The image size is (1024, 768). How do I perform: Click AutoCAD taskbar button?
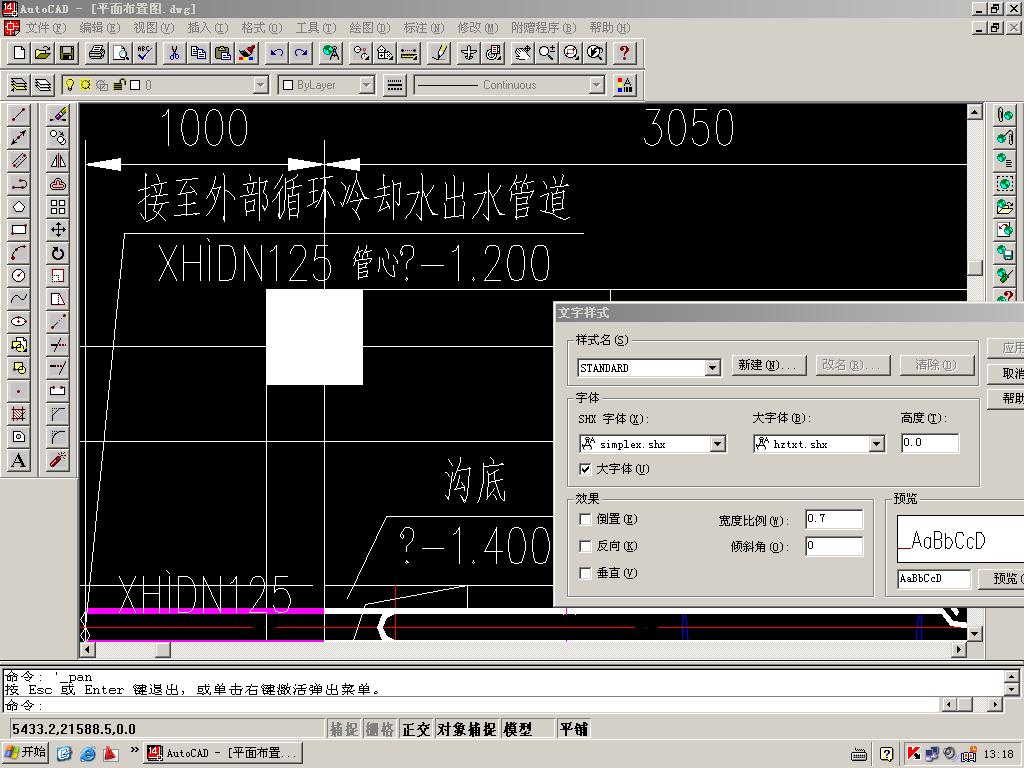(223, 753)
